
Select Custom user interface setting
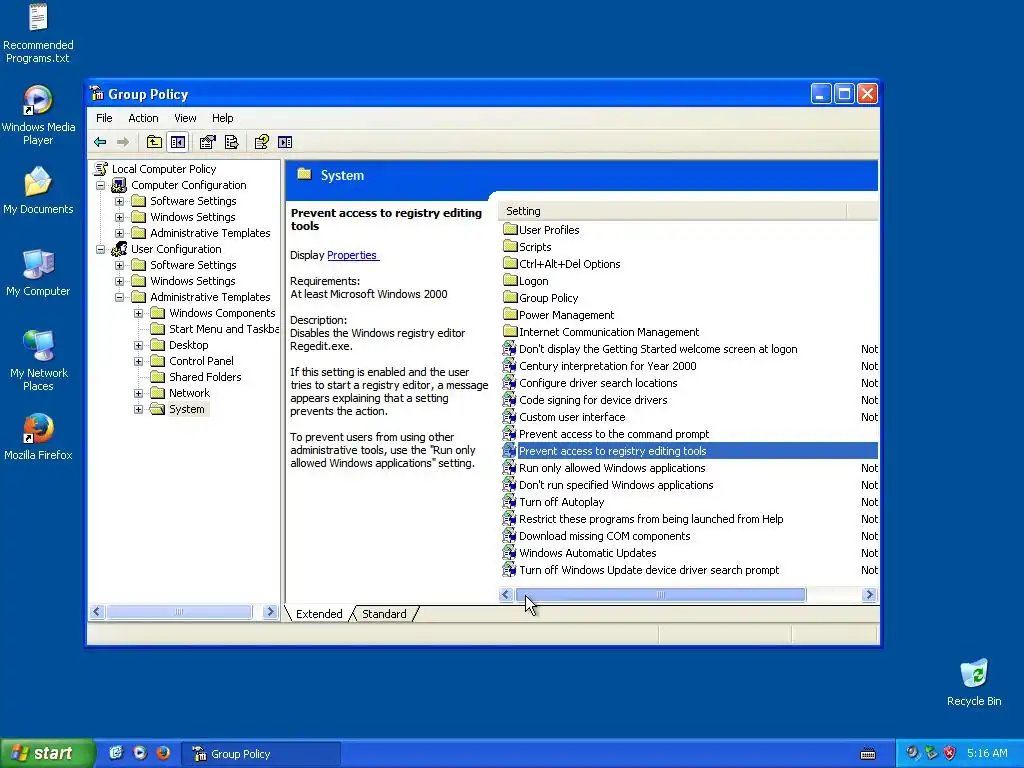564,417
